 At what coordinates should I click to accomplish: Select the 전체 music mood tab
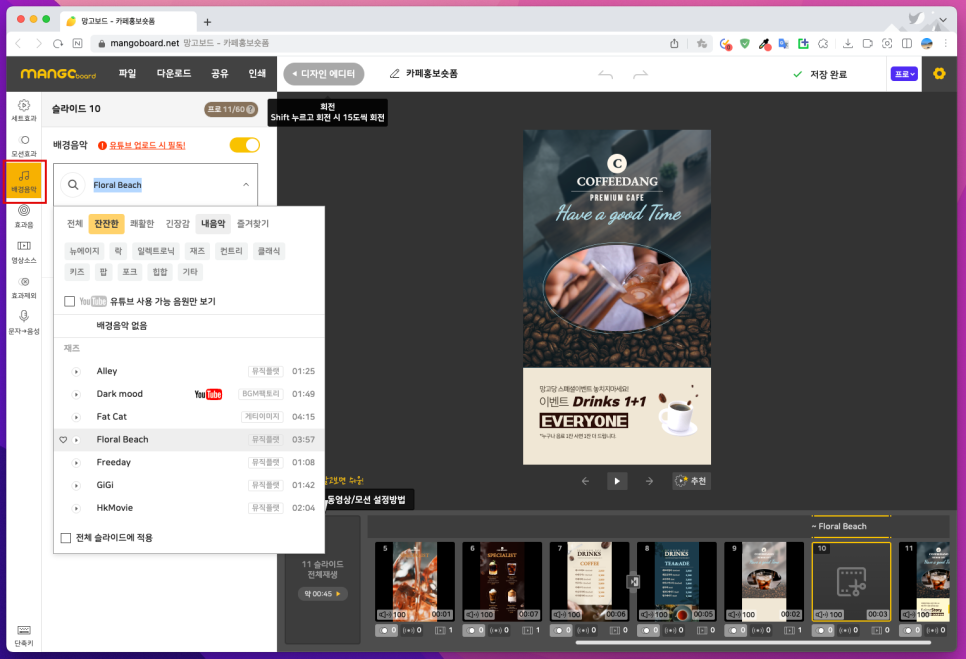(75, 224)
